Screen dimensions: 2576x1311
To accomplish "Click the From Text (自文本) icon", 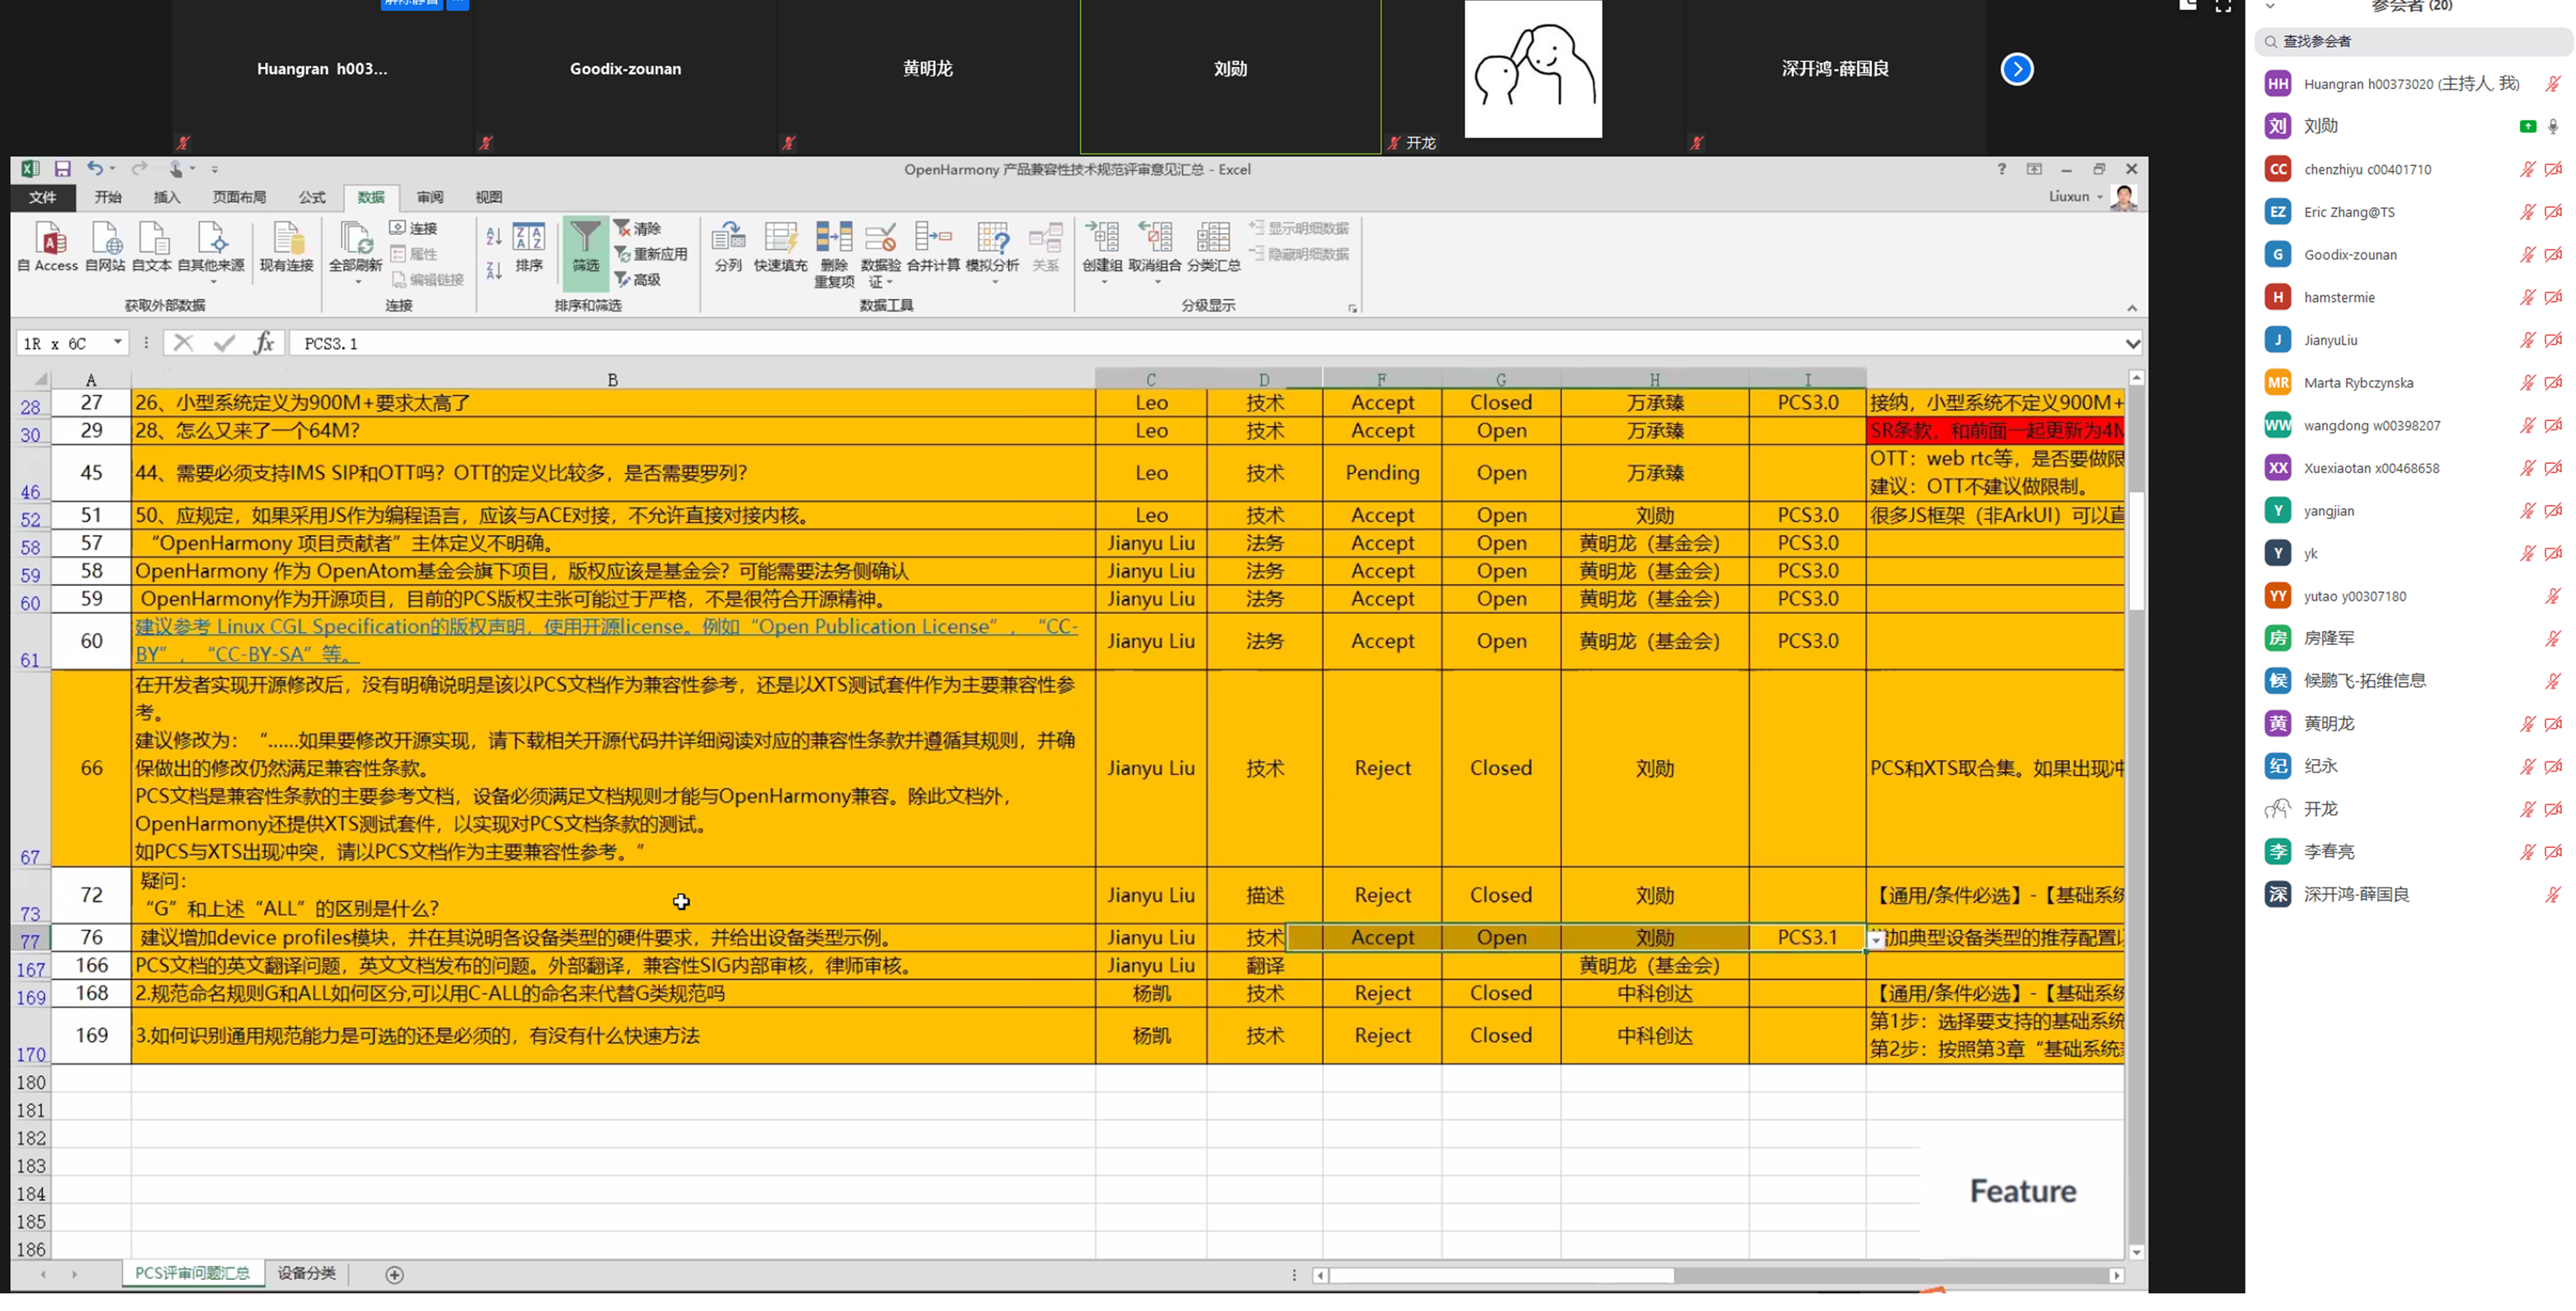I will [152, 247].
